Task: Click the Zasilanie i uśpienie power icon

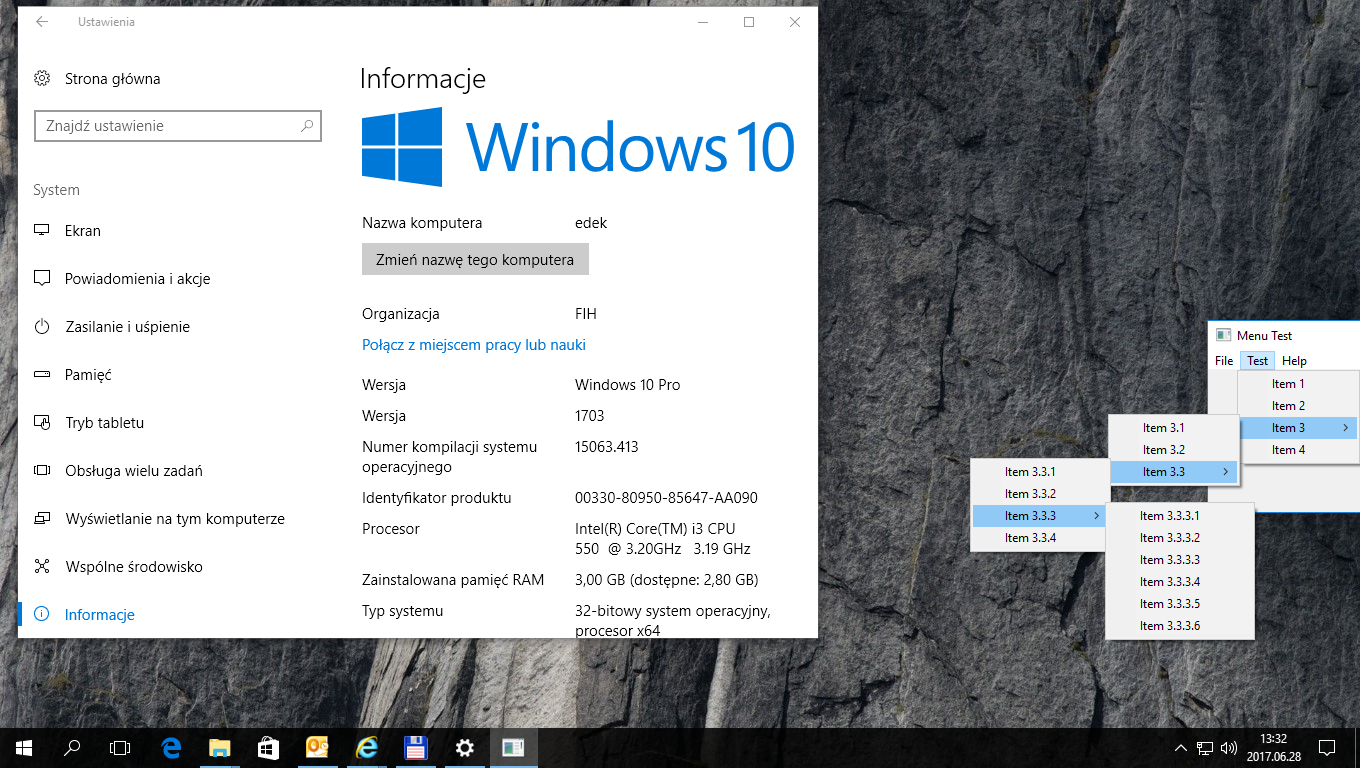Action: click(x=42, y=326)
